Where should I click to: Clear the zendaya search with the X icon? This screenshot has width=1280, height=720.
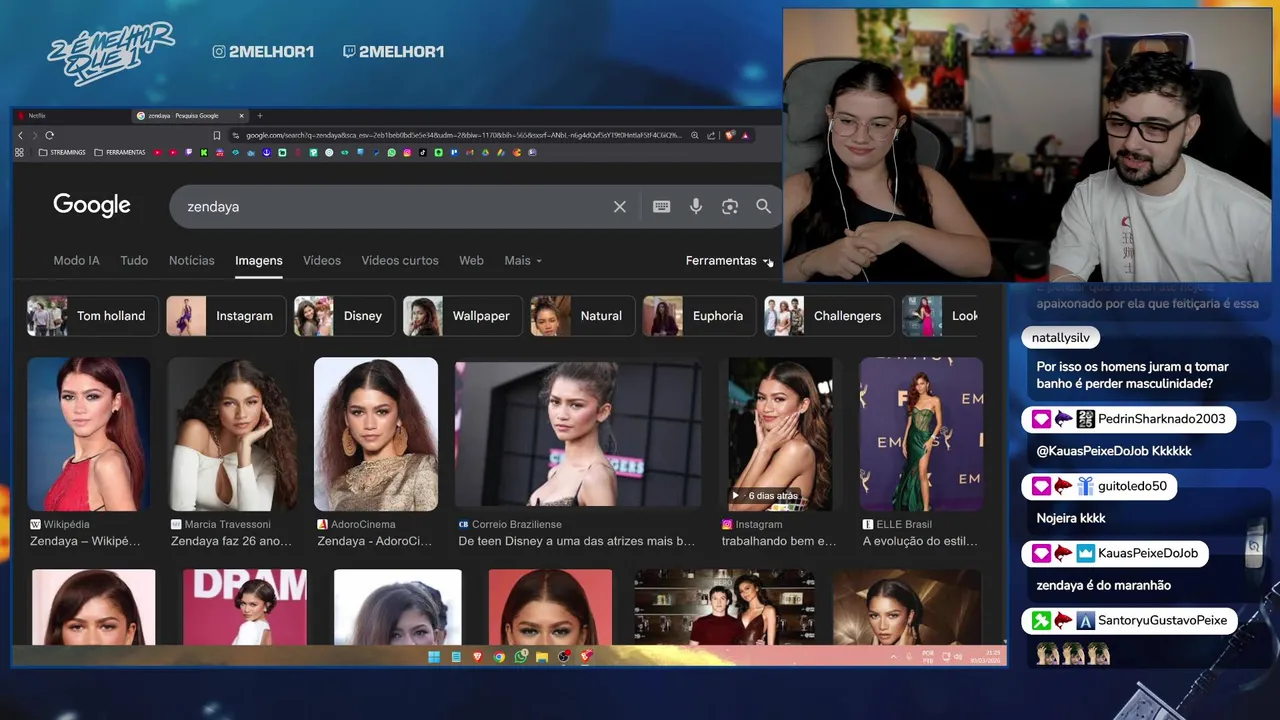(x=620, y=206)
